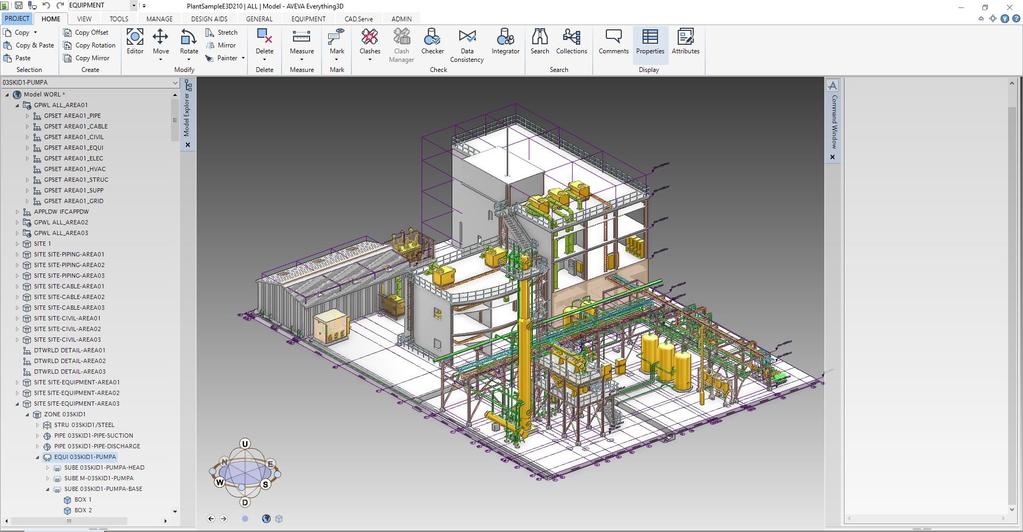Click the S (south) point on compass
The width and height of the screenshot is (1023, 532).
click(266, 484)
